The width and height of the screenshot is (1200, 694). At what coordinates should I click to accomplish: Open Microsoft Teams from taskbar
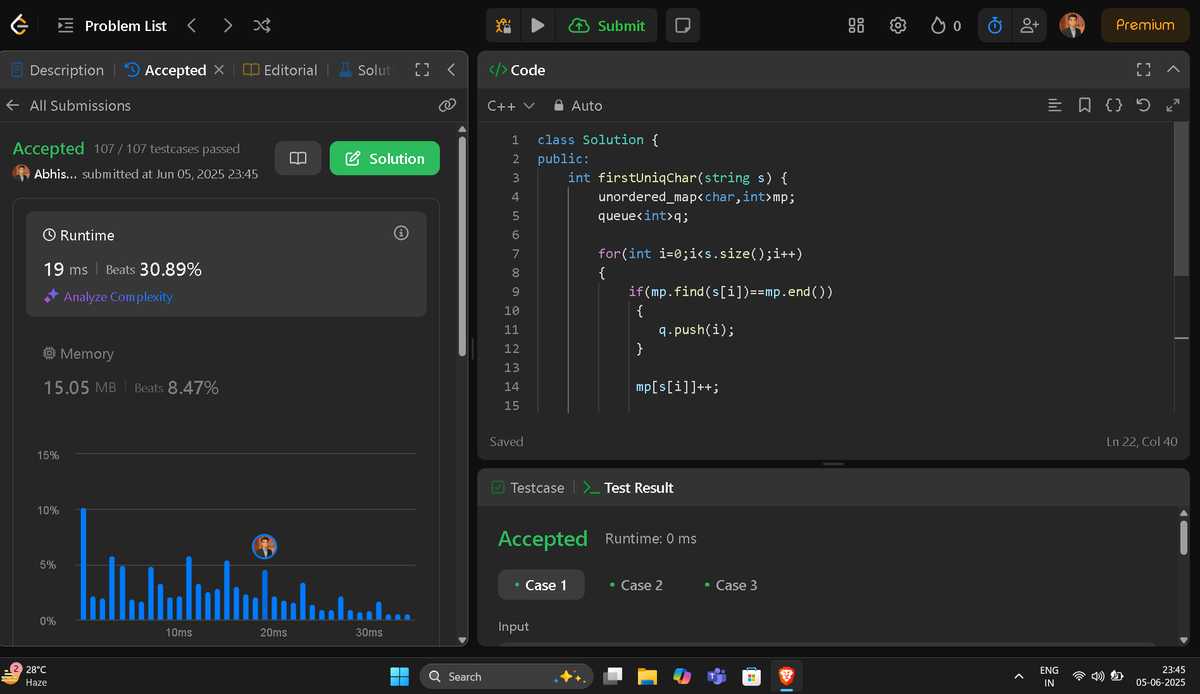pos(716,676)
